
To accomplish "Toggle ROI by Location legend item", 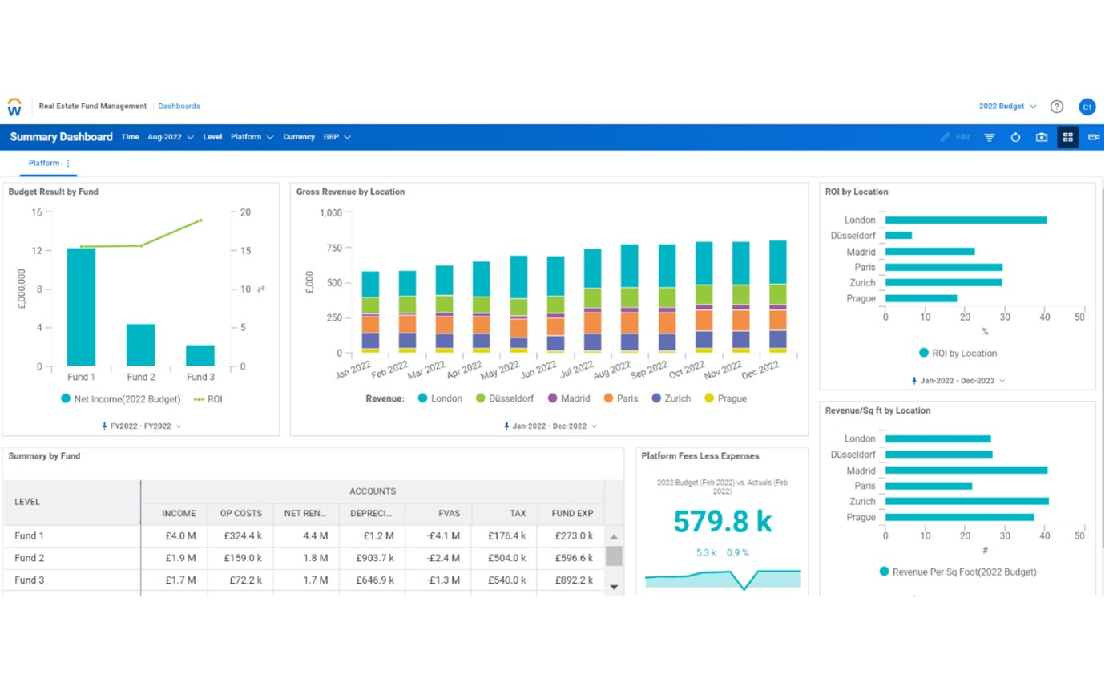I will pyautogui.click(x=958, y=353).
